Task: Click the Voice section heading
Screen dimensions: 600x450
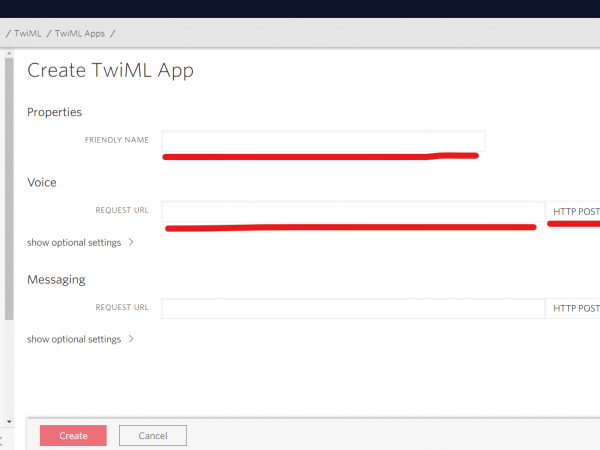Action: click(42, 183)
